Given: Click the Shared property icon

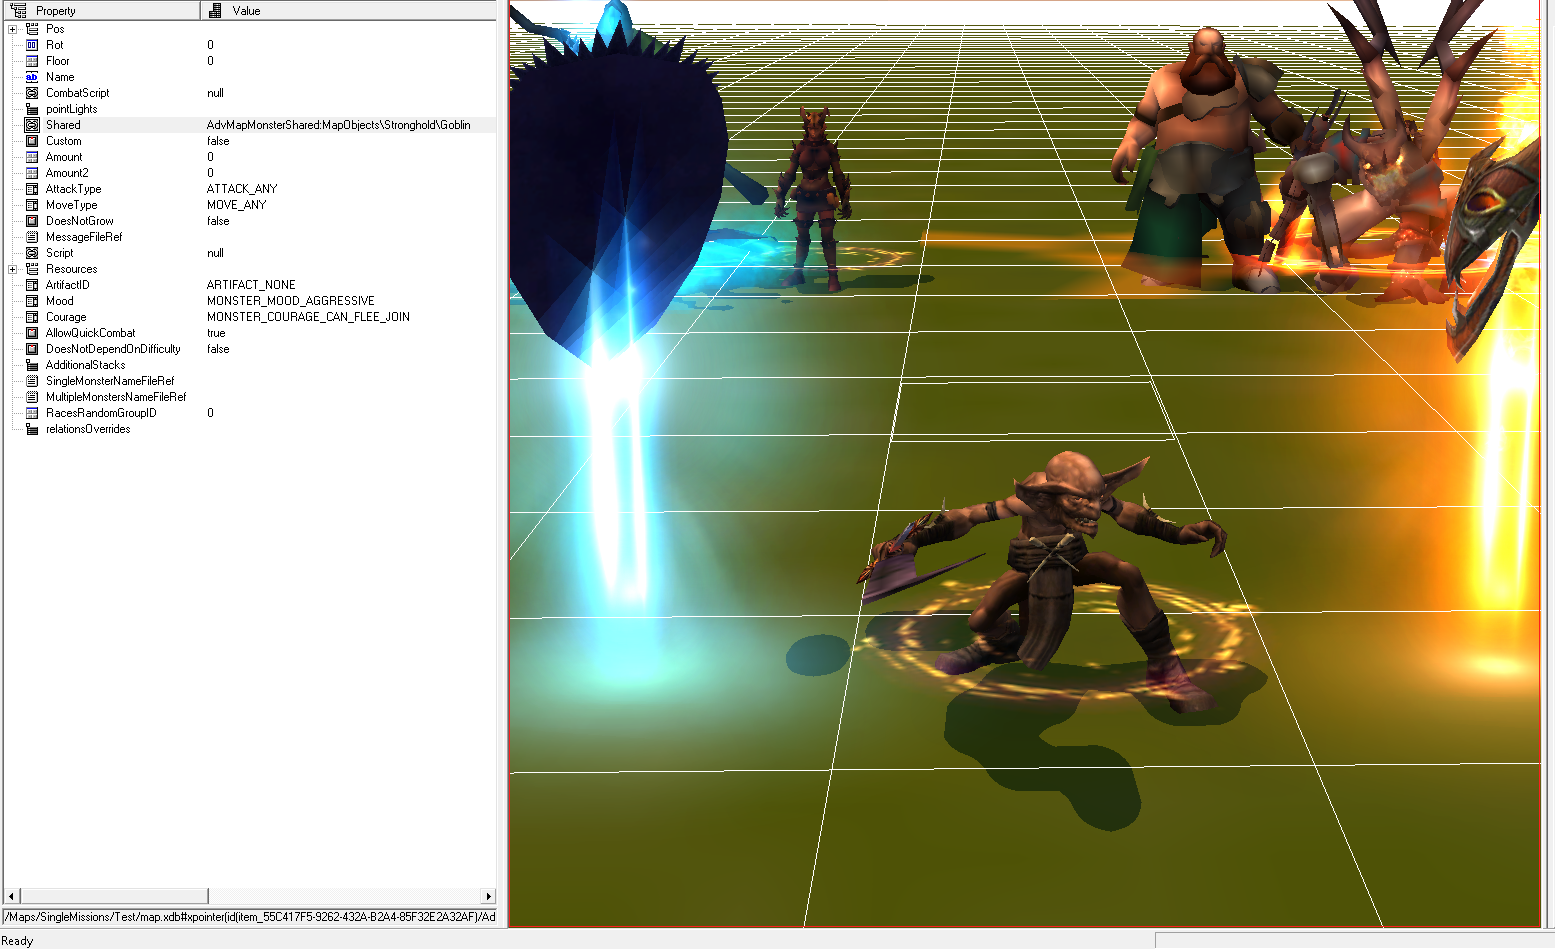Looking at the screenshot, I should (32, 125).
